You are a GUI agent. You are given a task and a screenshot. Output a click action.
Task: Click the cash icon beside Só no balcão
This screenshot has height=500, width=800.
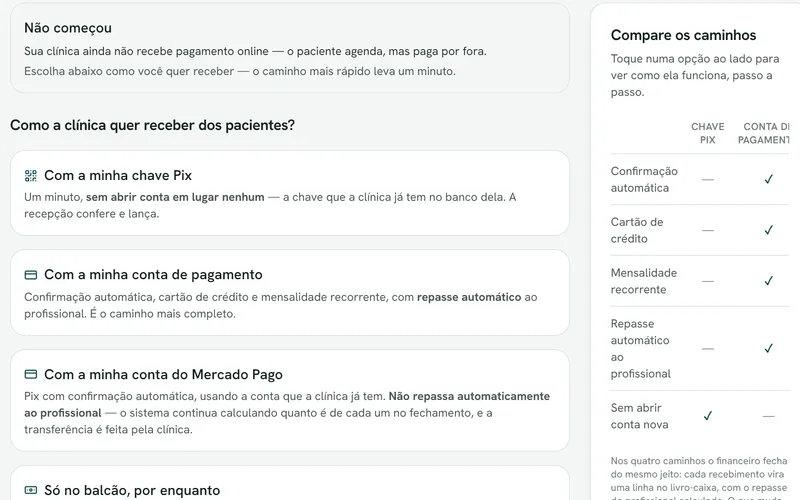pos(31,490)
